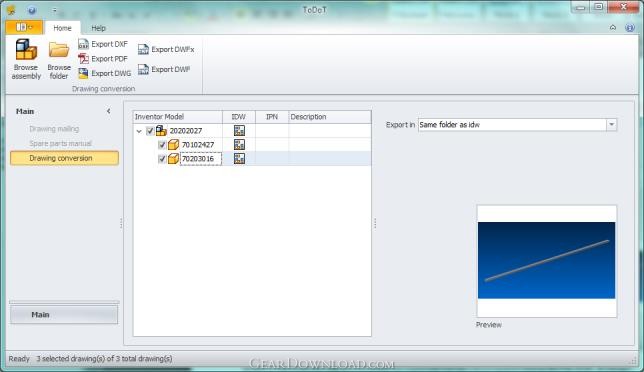Toggle the checkbox for part 70102427
Image resolution: width=644 pixels, height=372 pixels.
pos(162,145)
